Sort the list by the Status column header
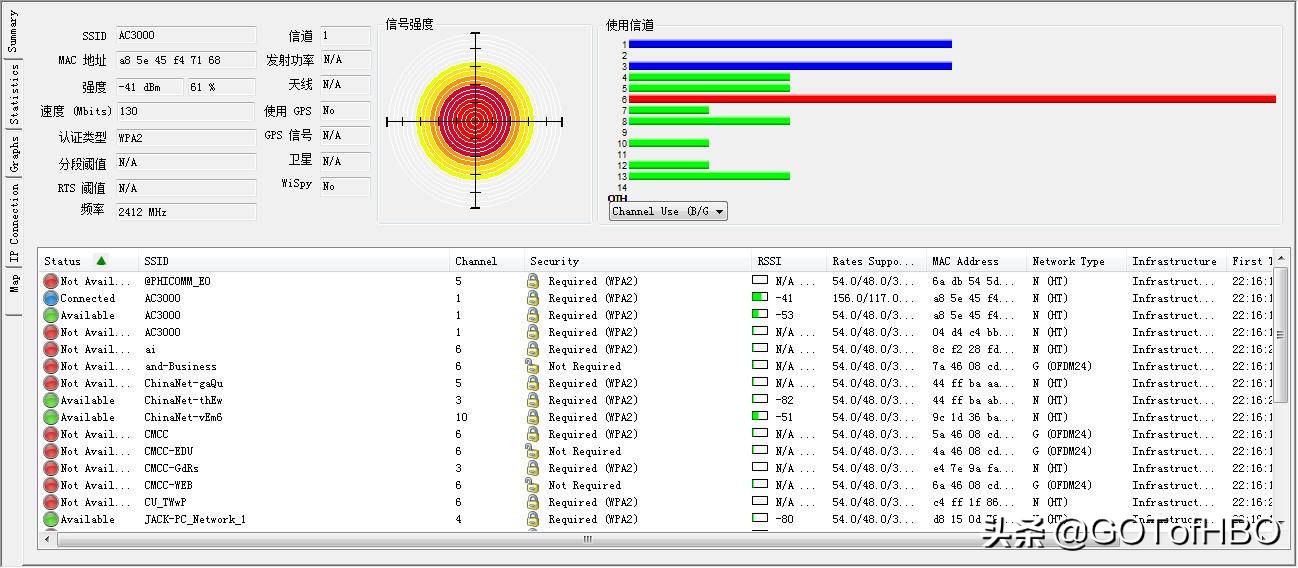1298x568 pixels. click(88, 261)
